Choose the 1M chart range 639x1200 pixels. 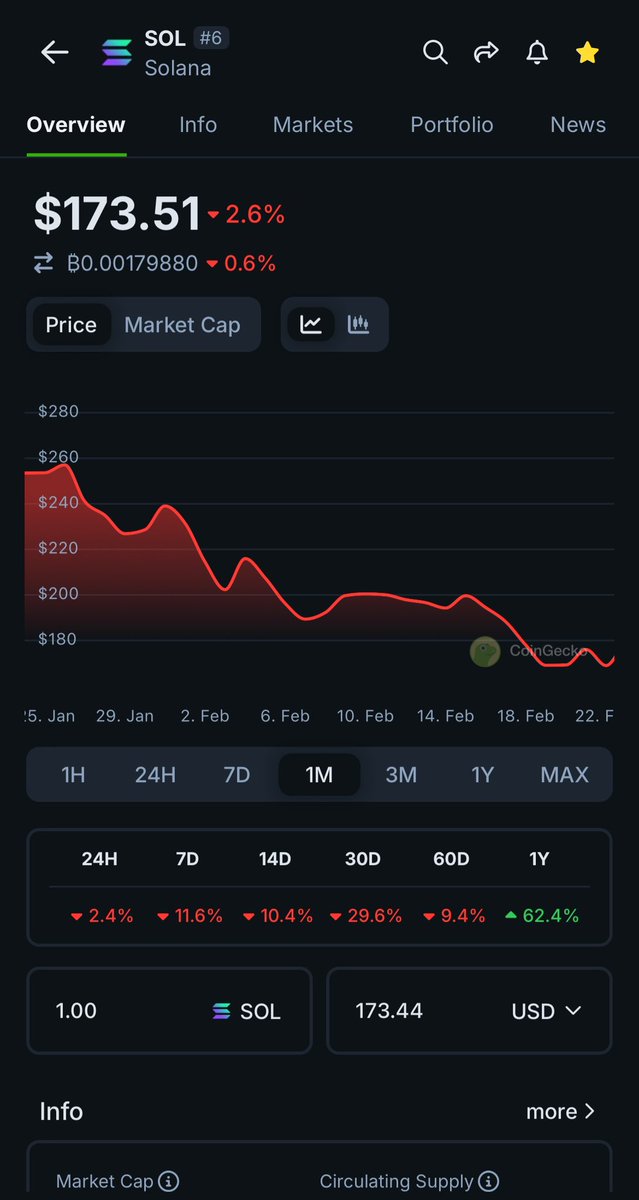tap(319, 774)
